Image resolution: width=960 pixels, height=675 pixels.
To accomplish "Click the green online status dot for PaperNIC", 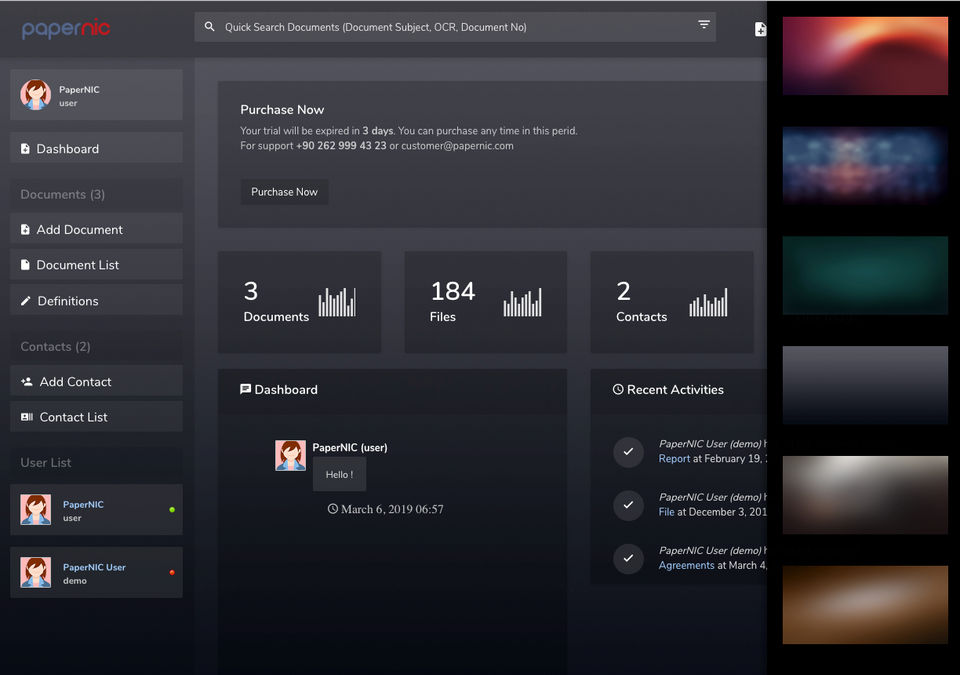I will tap(172, 510).
